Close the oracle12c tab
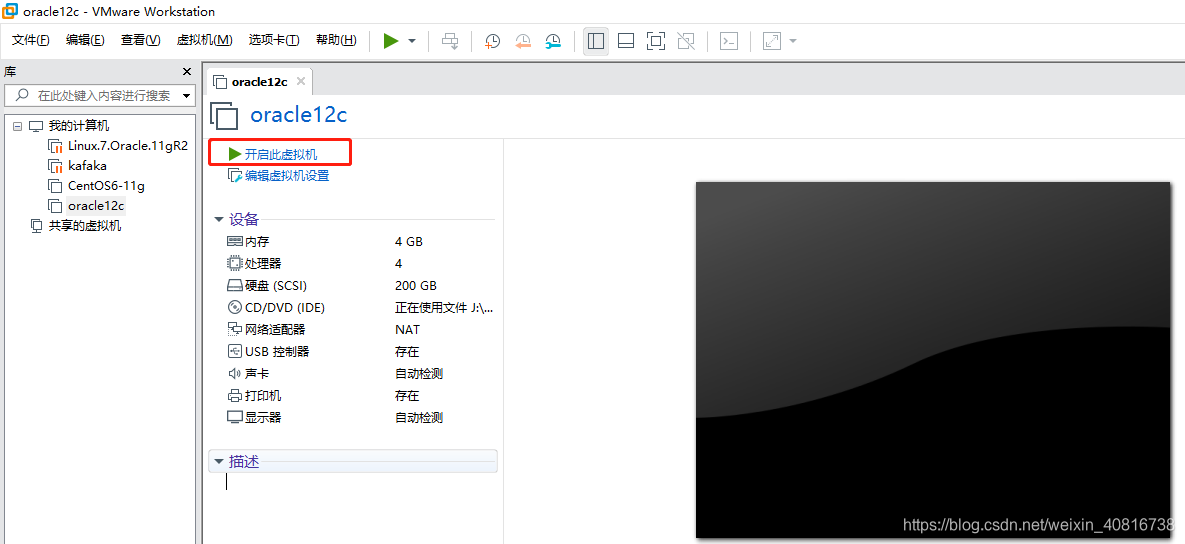 [x=301, y=81]
